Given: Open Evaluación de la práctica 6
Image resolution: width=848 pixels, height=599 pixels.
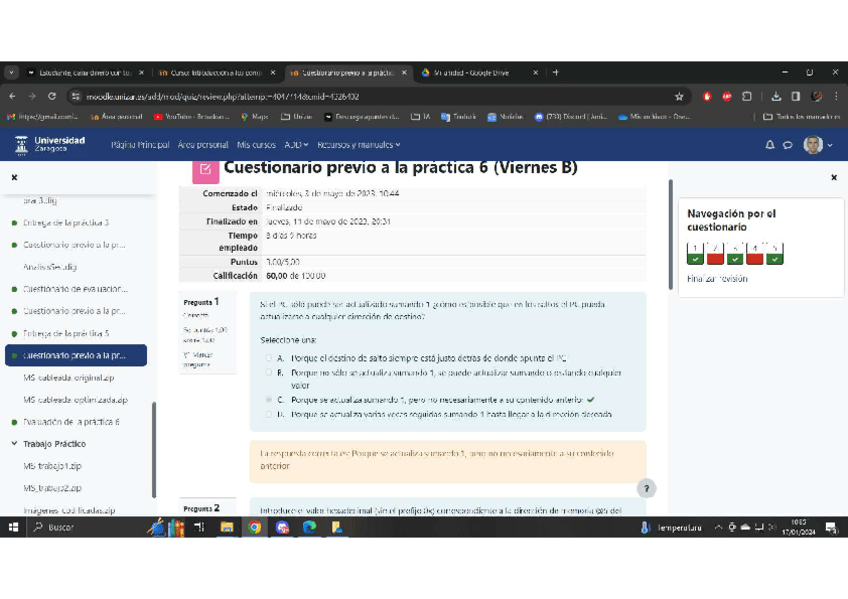Looking at the screenshot, I should tap(71, 422).
